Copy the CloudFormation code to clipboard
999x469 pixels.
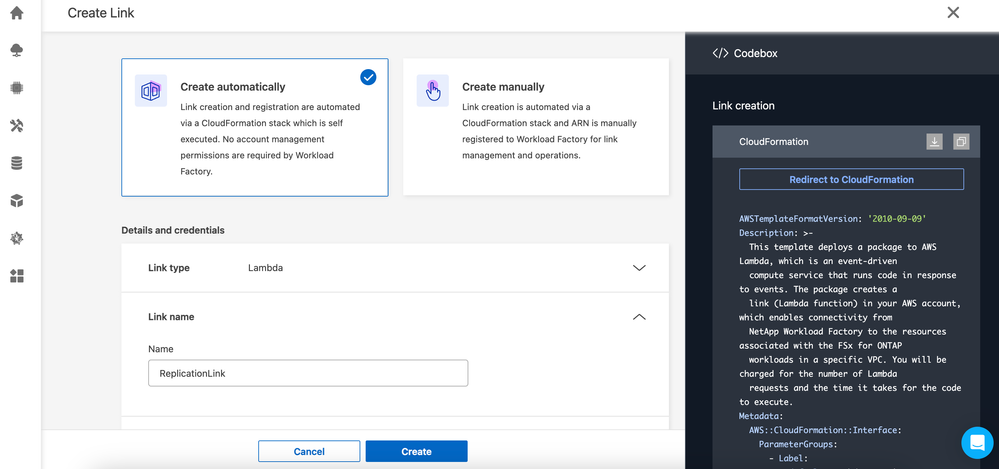point(960,142)
